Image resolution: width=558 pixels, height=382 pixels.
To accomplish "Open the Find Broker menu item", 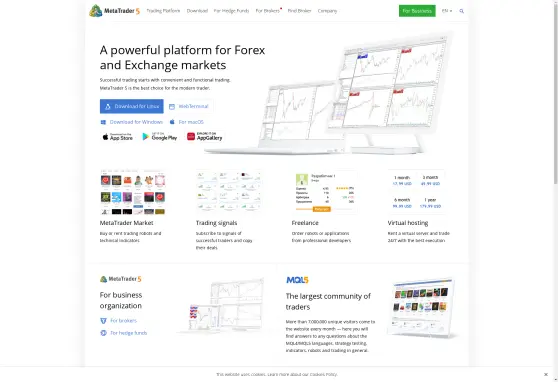I will [299, 11].
